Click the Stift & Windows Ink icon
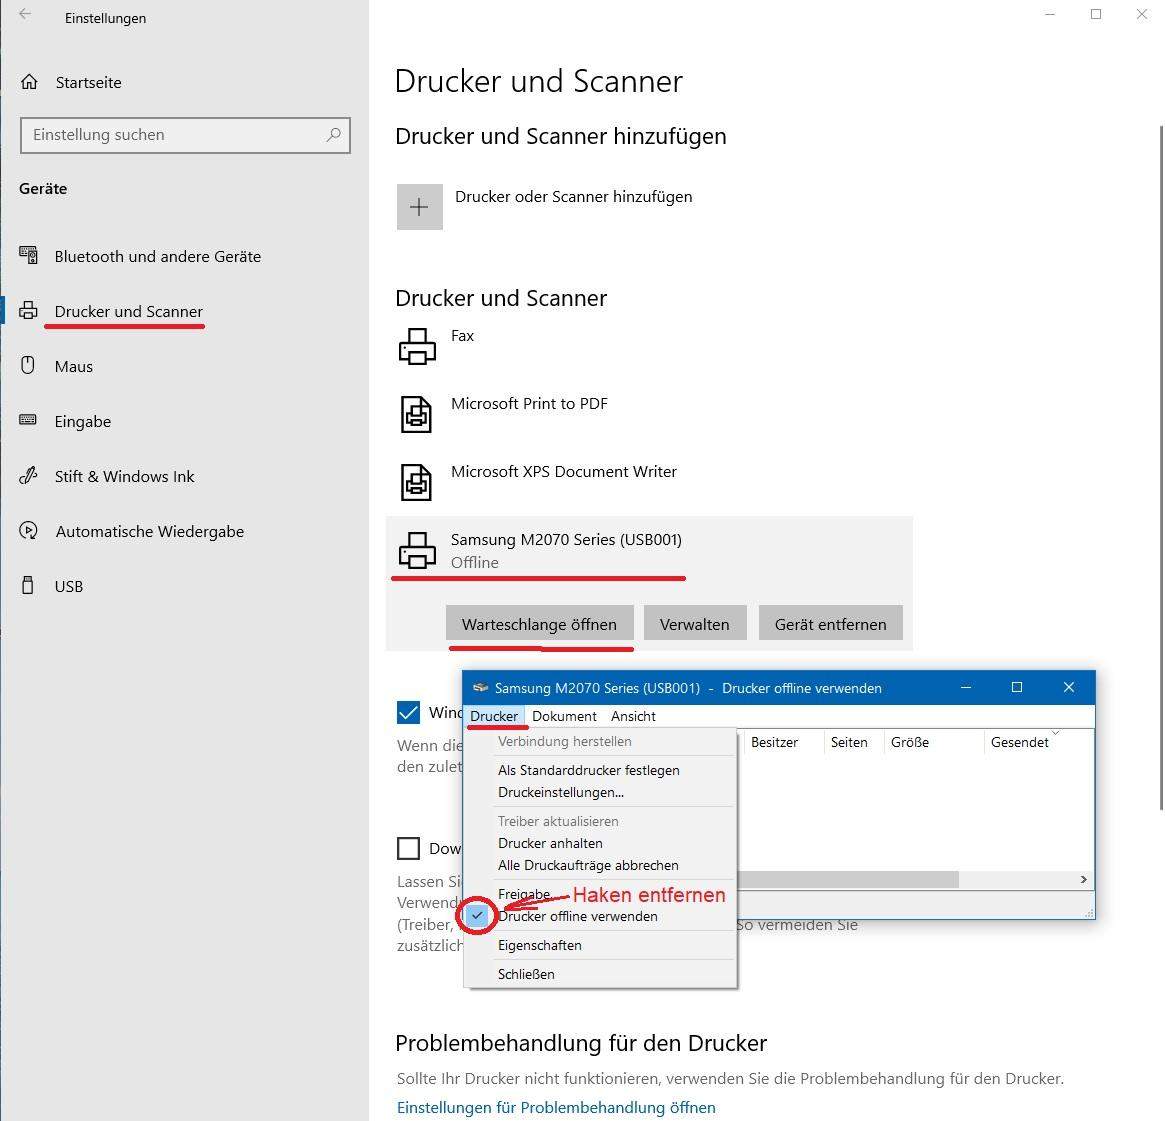This screenshot has width=1165, height=1121. coord(28,475)
